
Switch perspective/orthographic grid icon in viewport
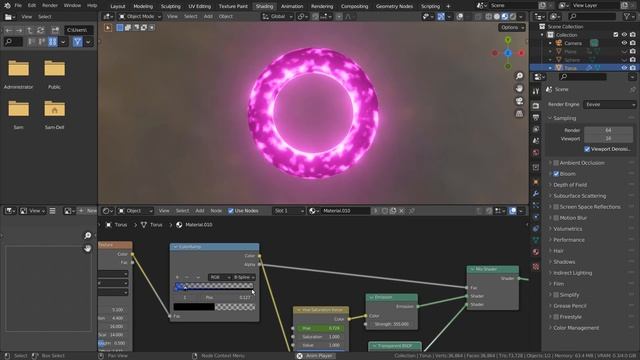519,113
